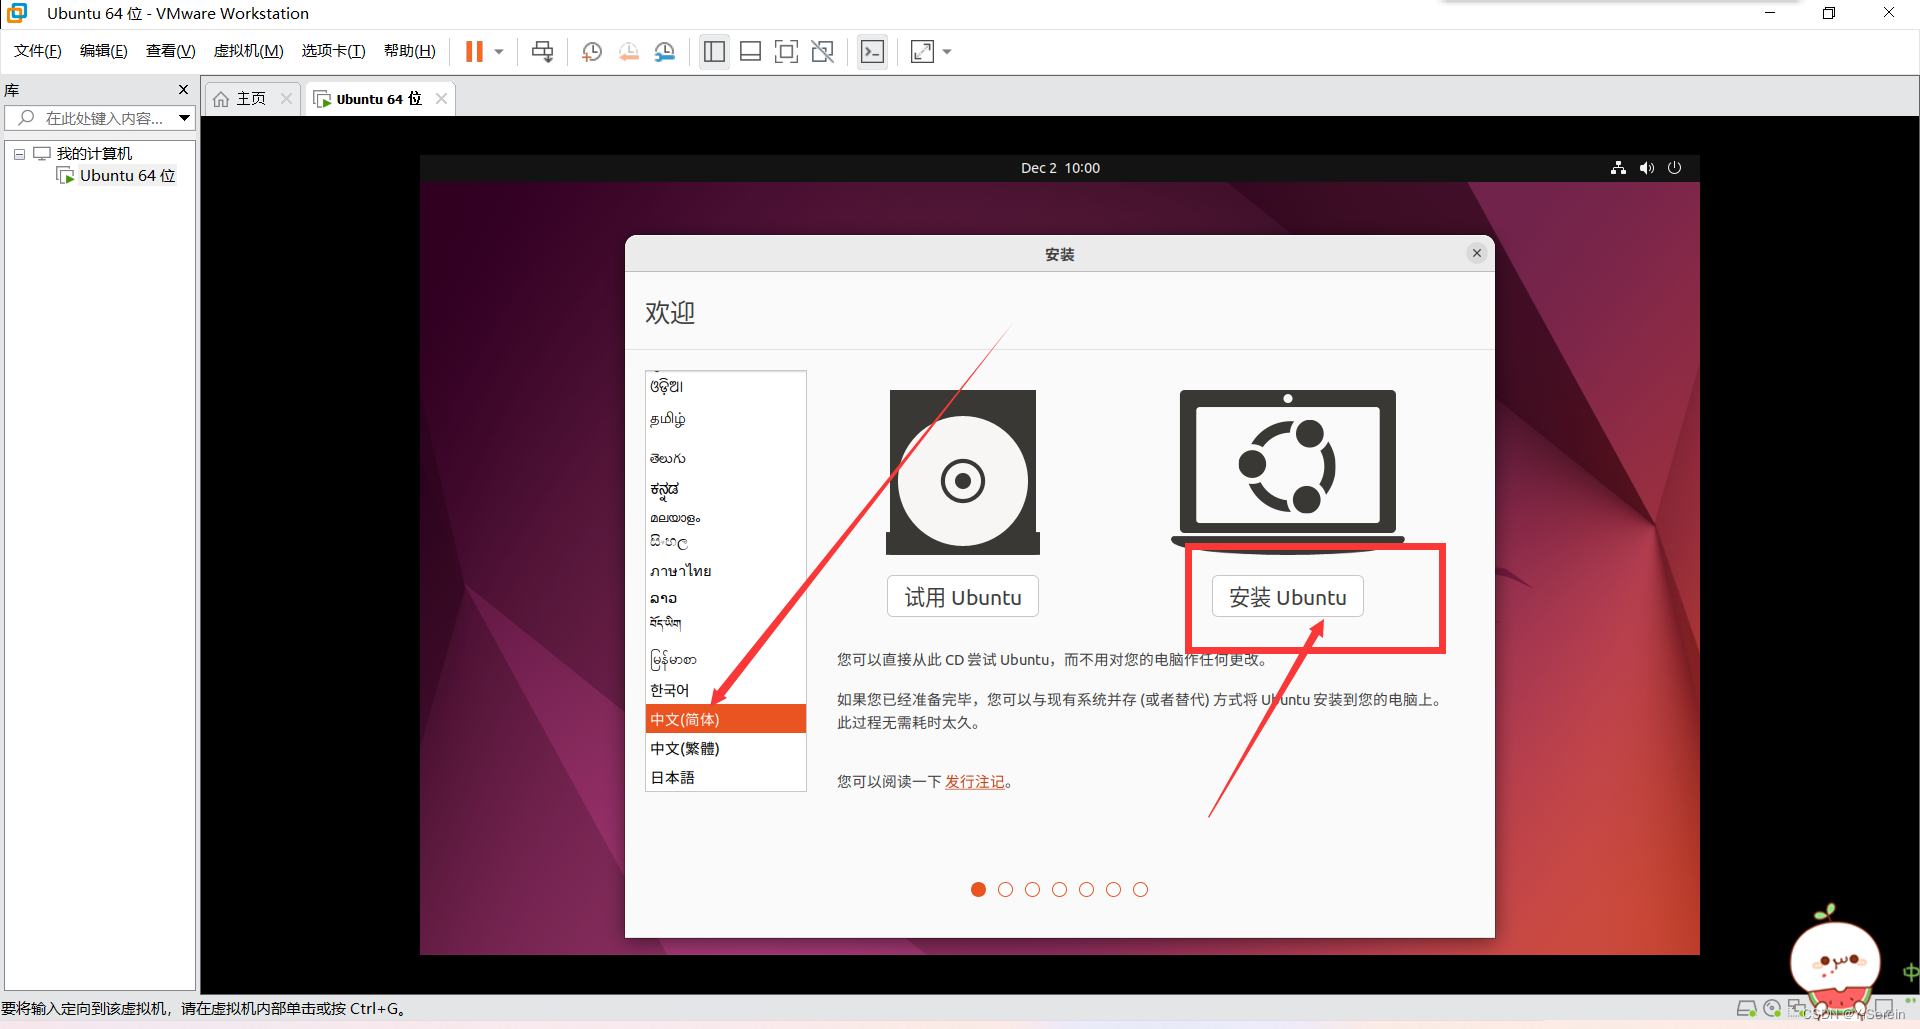Viewport: 1920px width, 1029px height.
Task: Open the library search filter dropdown
Action: point(185,118)
